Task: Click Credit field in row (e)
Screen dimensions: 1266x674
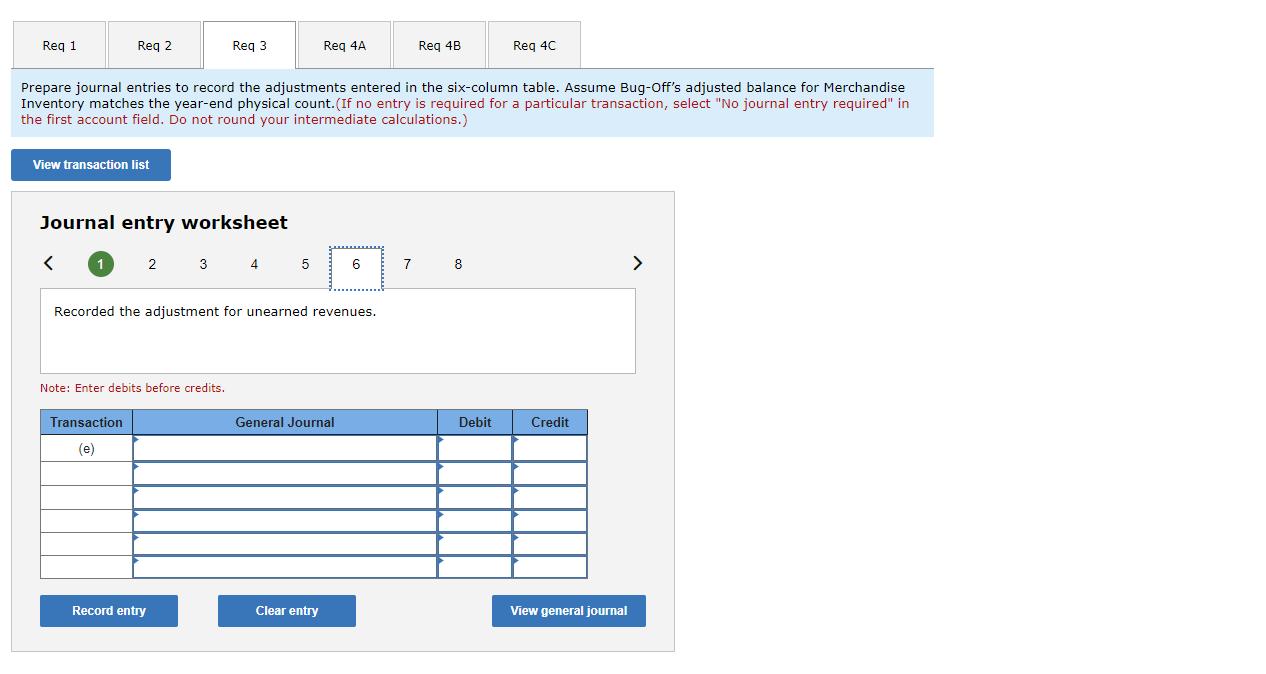Action: [x=550, y=448]
